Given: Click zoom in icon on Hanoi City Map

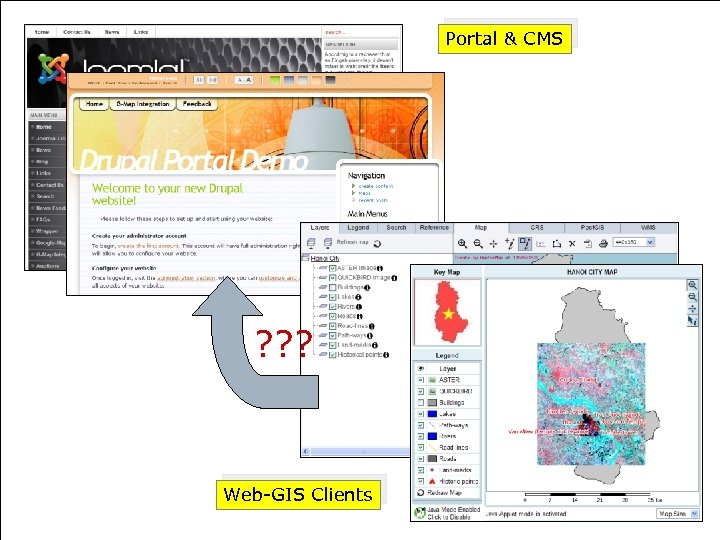Looking at the screenshot, I should pyautogui.click(x=692, y=285).
